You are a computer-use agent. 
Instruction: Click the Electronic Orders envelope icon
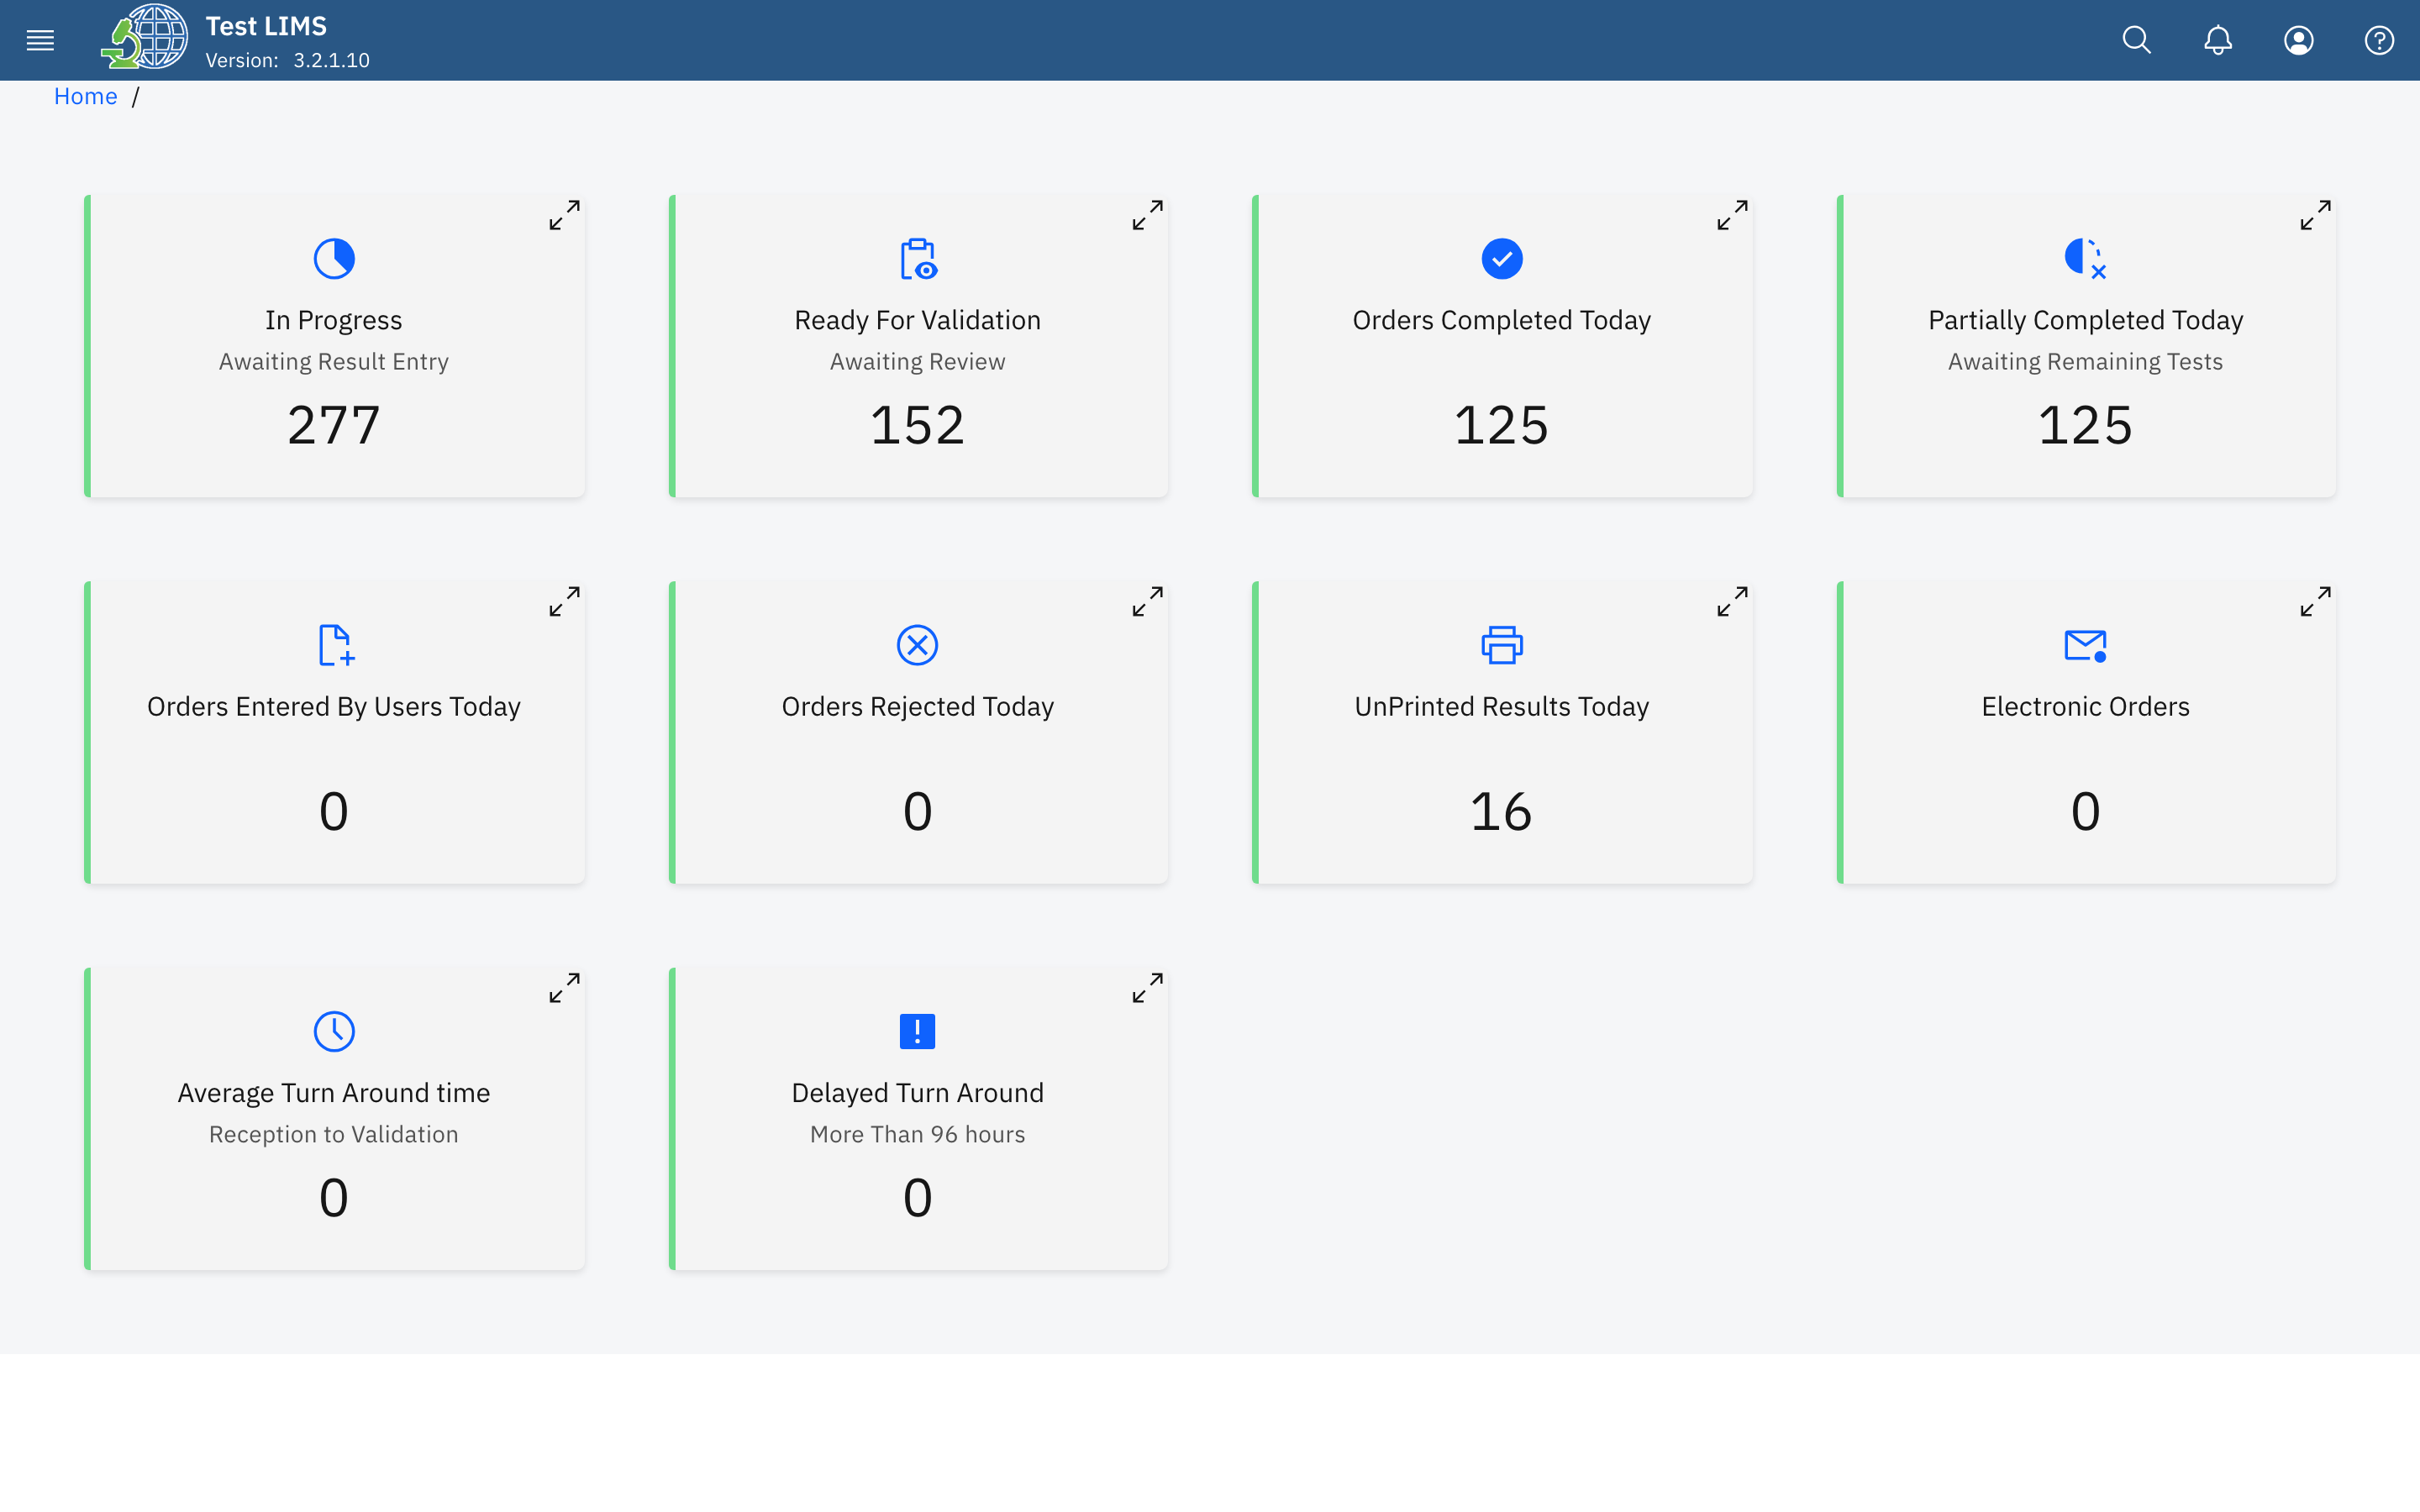(x=2085, y=645)
